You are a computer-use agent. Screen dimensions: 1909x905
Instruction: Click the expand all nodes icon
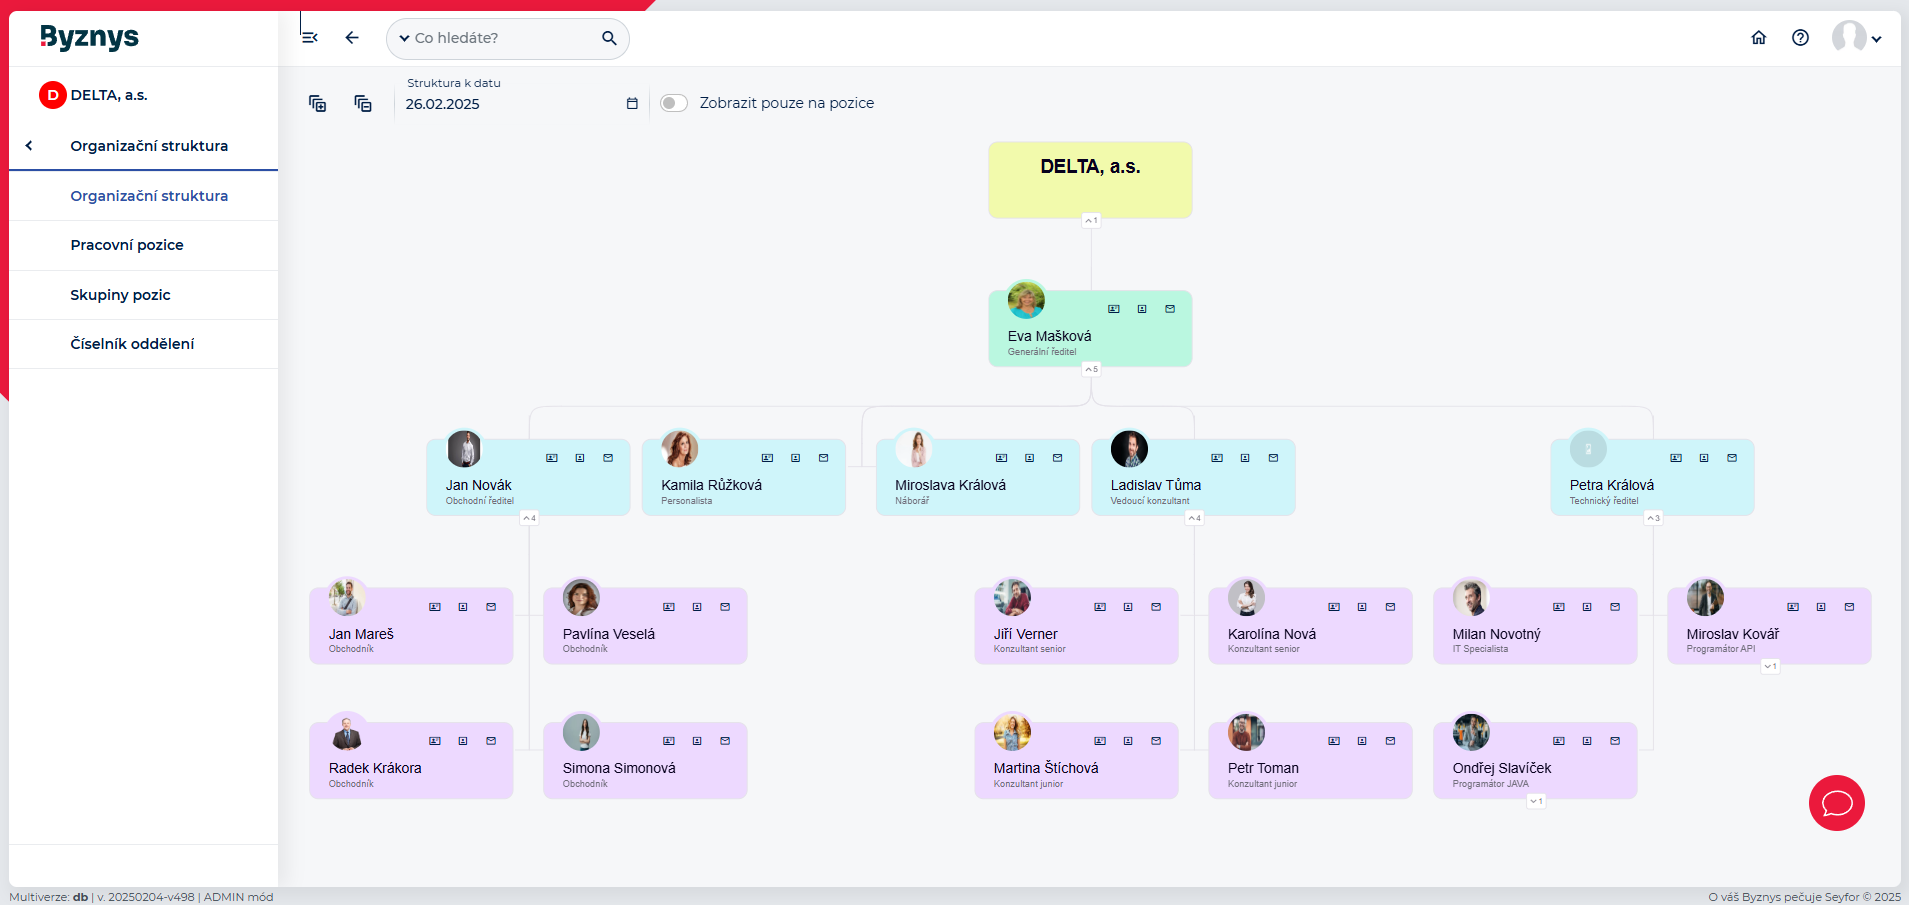[x=317, y=103]
